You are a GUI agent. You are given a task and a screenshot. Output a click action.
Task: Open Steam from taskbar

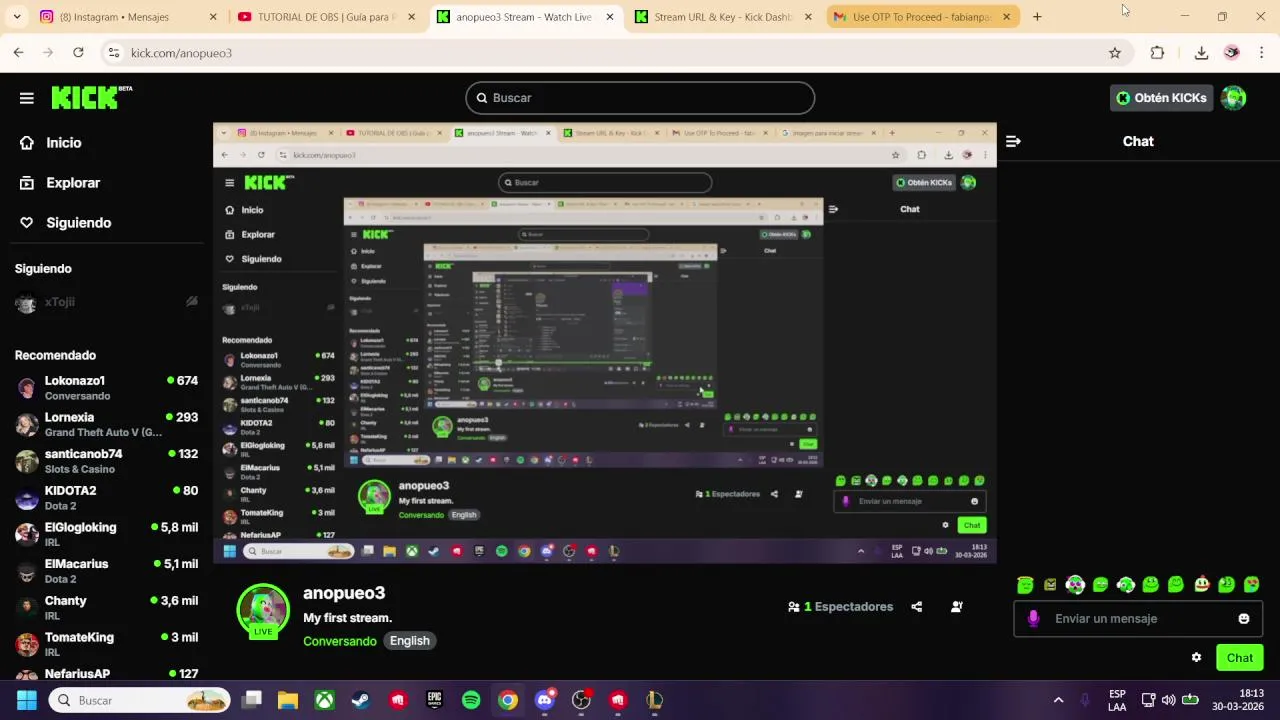(361, 700)
